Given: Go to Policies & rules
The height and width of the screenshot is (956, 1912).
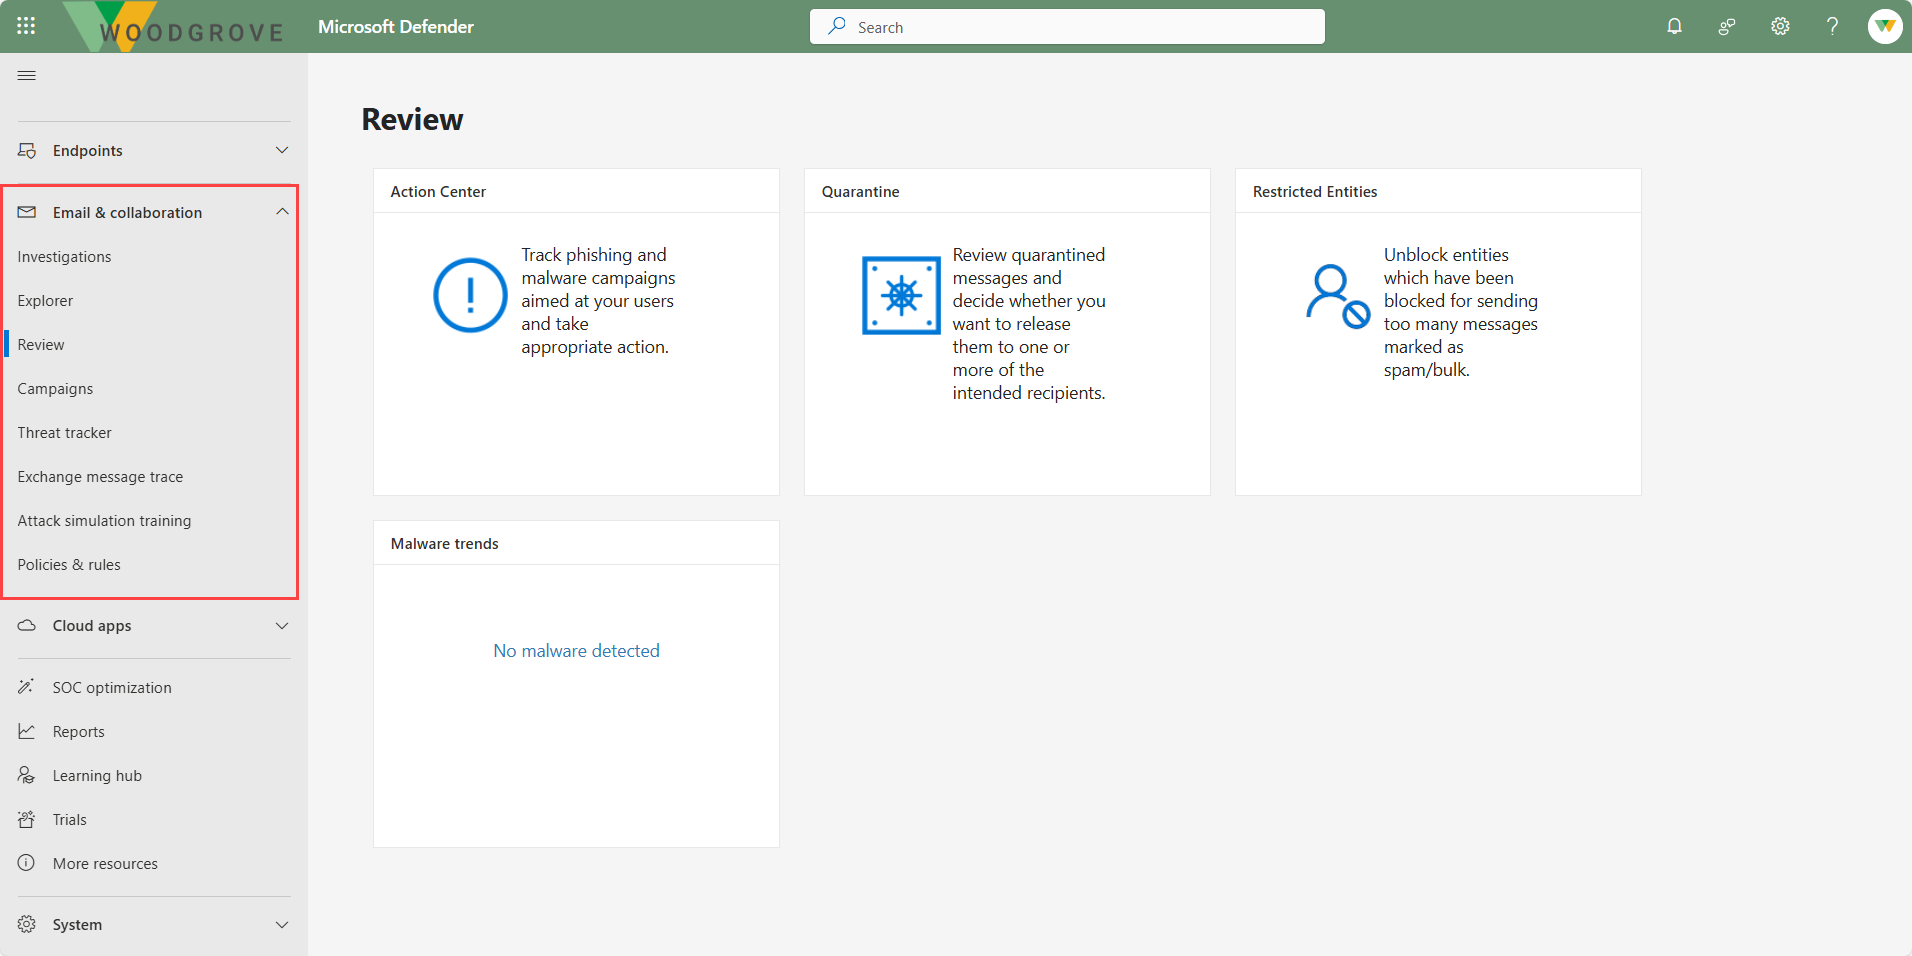Looking at the screenshot, I should [69, 564].
